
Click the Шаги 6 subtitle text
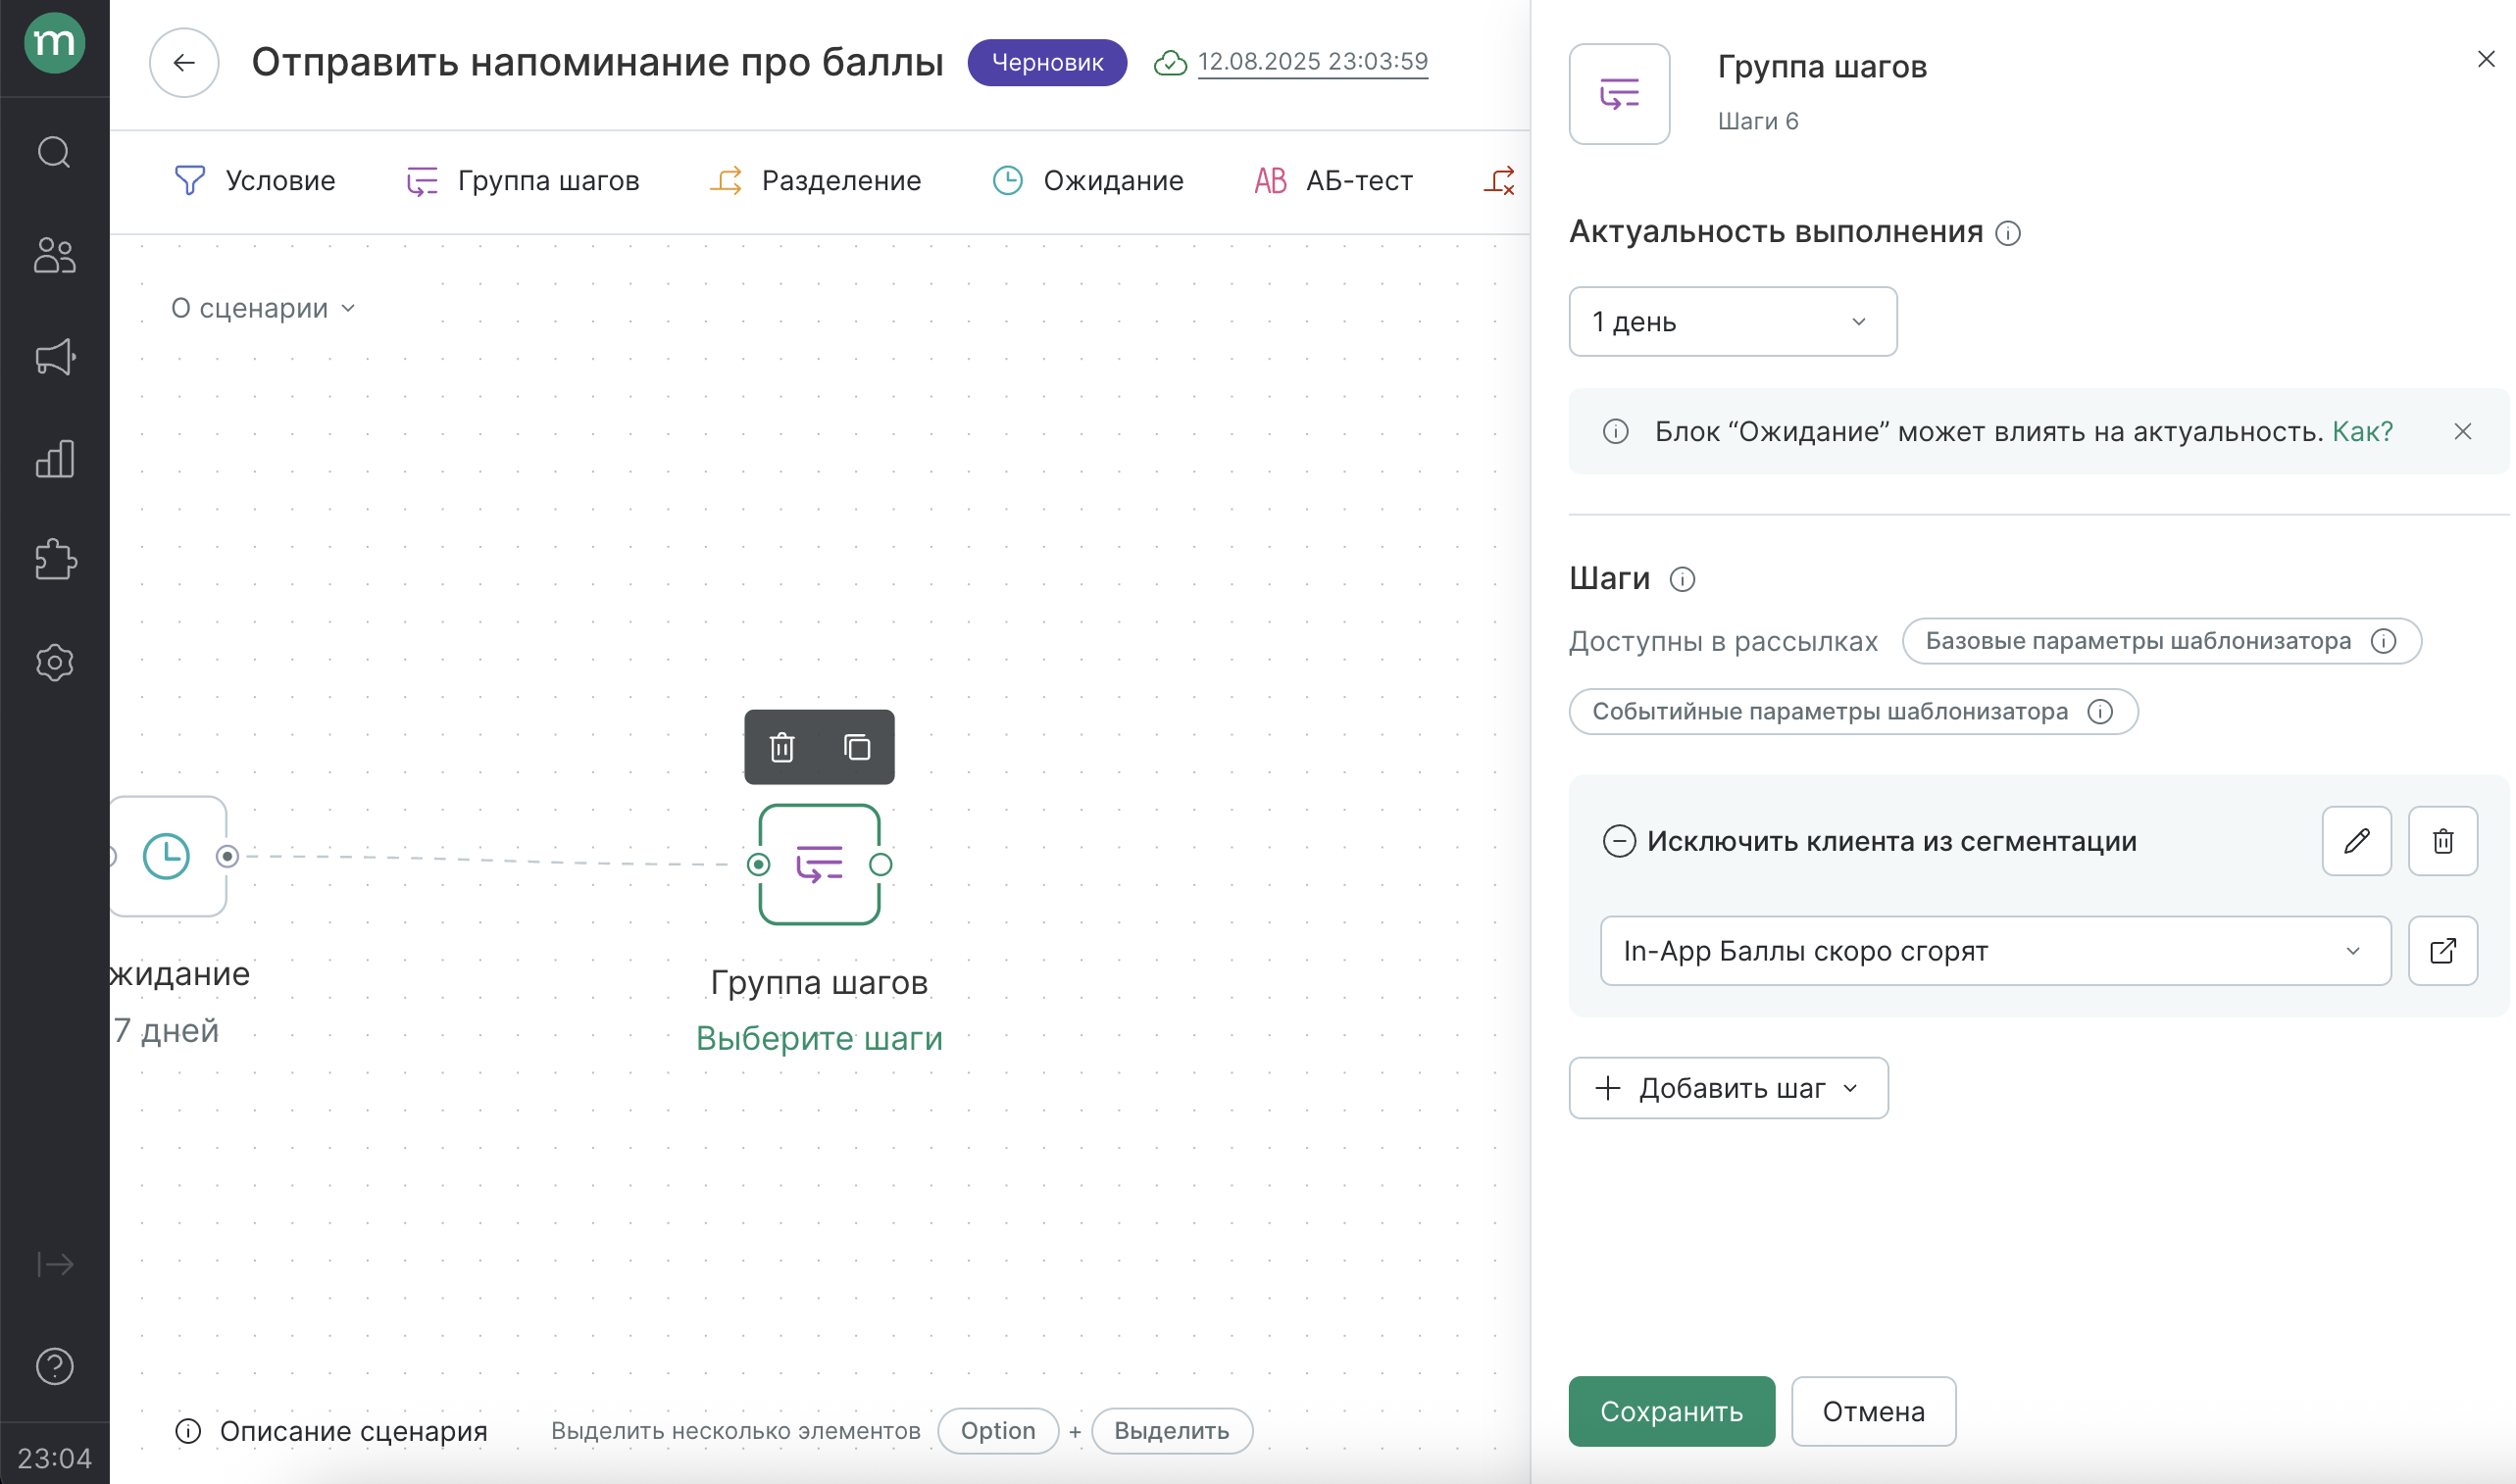click(x=1758, y=121)
